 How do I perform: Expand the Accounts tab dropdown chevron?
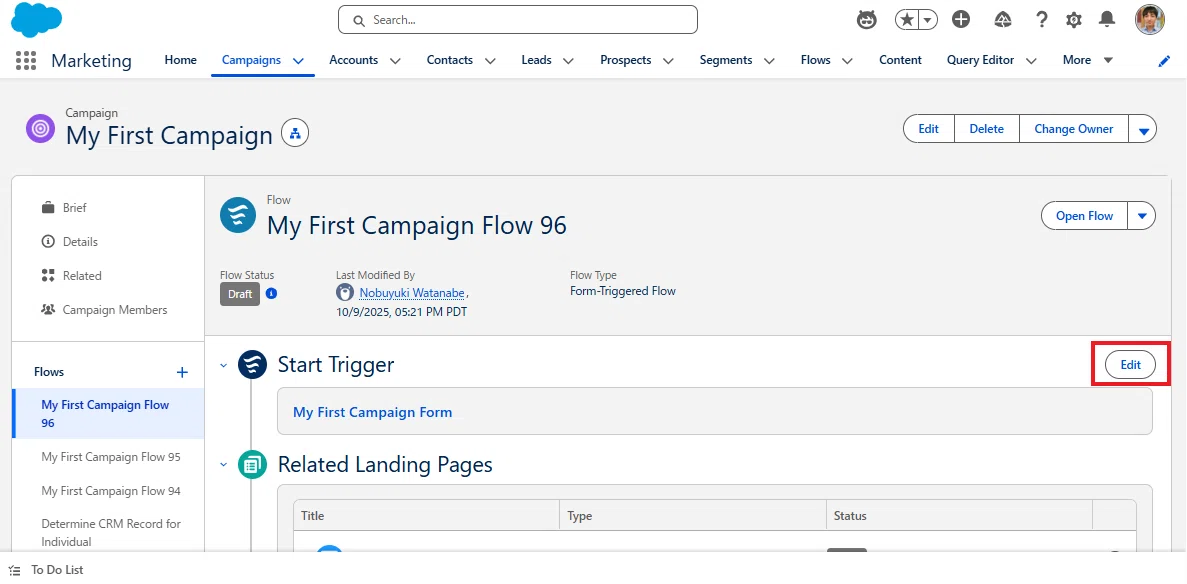pyautogui.click(x=395, y=61)
